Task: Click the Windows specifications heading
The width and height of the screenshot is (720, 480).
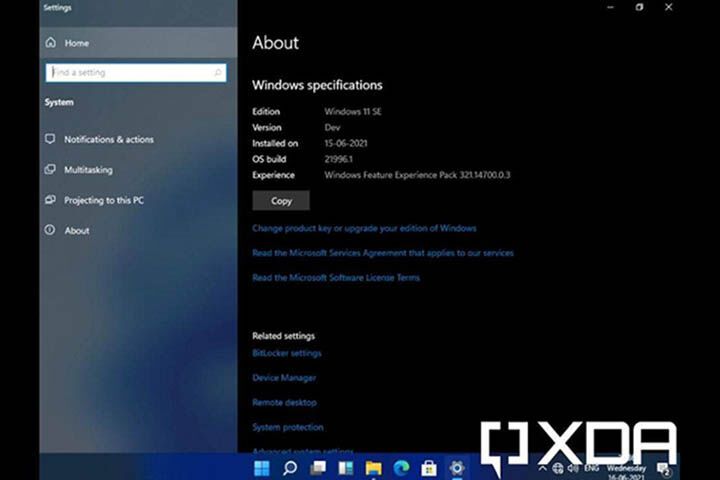Action: (317, 85)
